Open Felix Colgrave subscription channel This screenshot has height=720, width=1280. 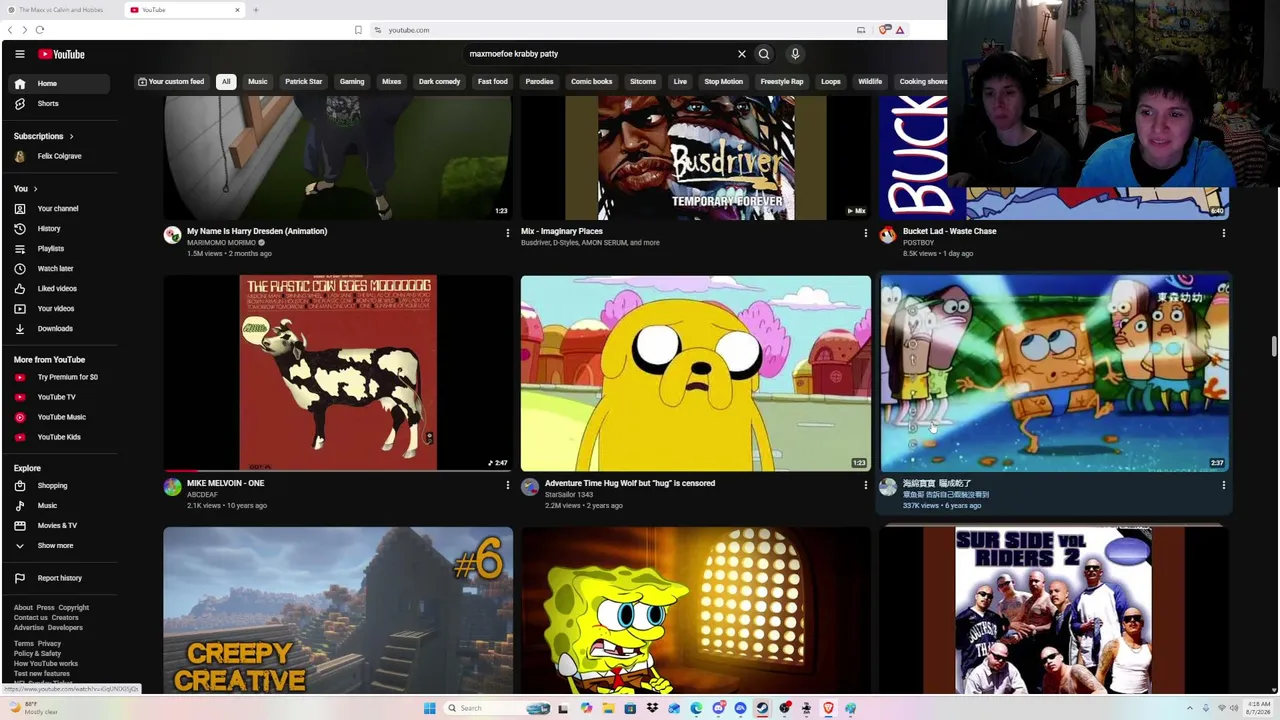coord(60,157)
